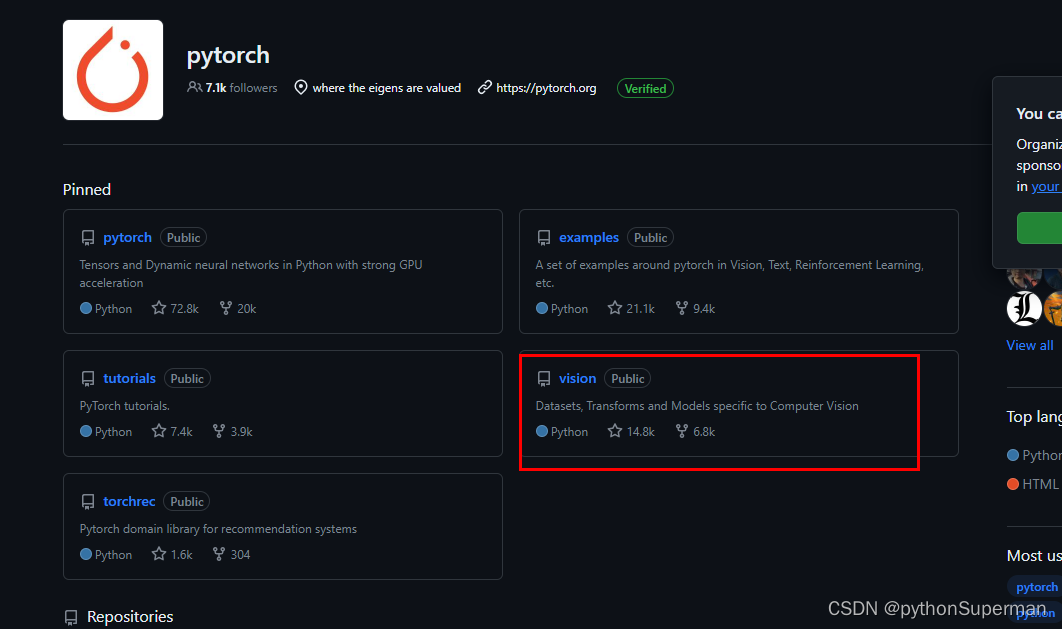Click the repo icon beside torchrec
The height and width of the screenshot is (629, 1062).
[88, 502]
